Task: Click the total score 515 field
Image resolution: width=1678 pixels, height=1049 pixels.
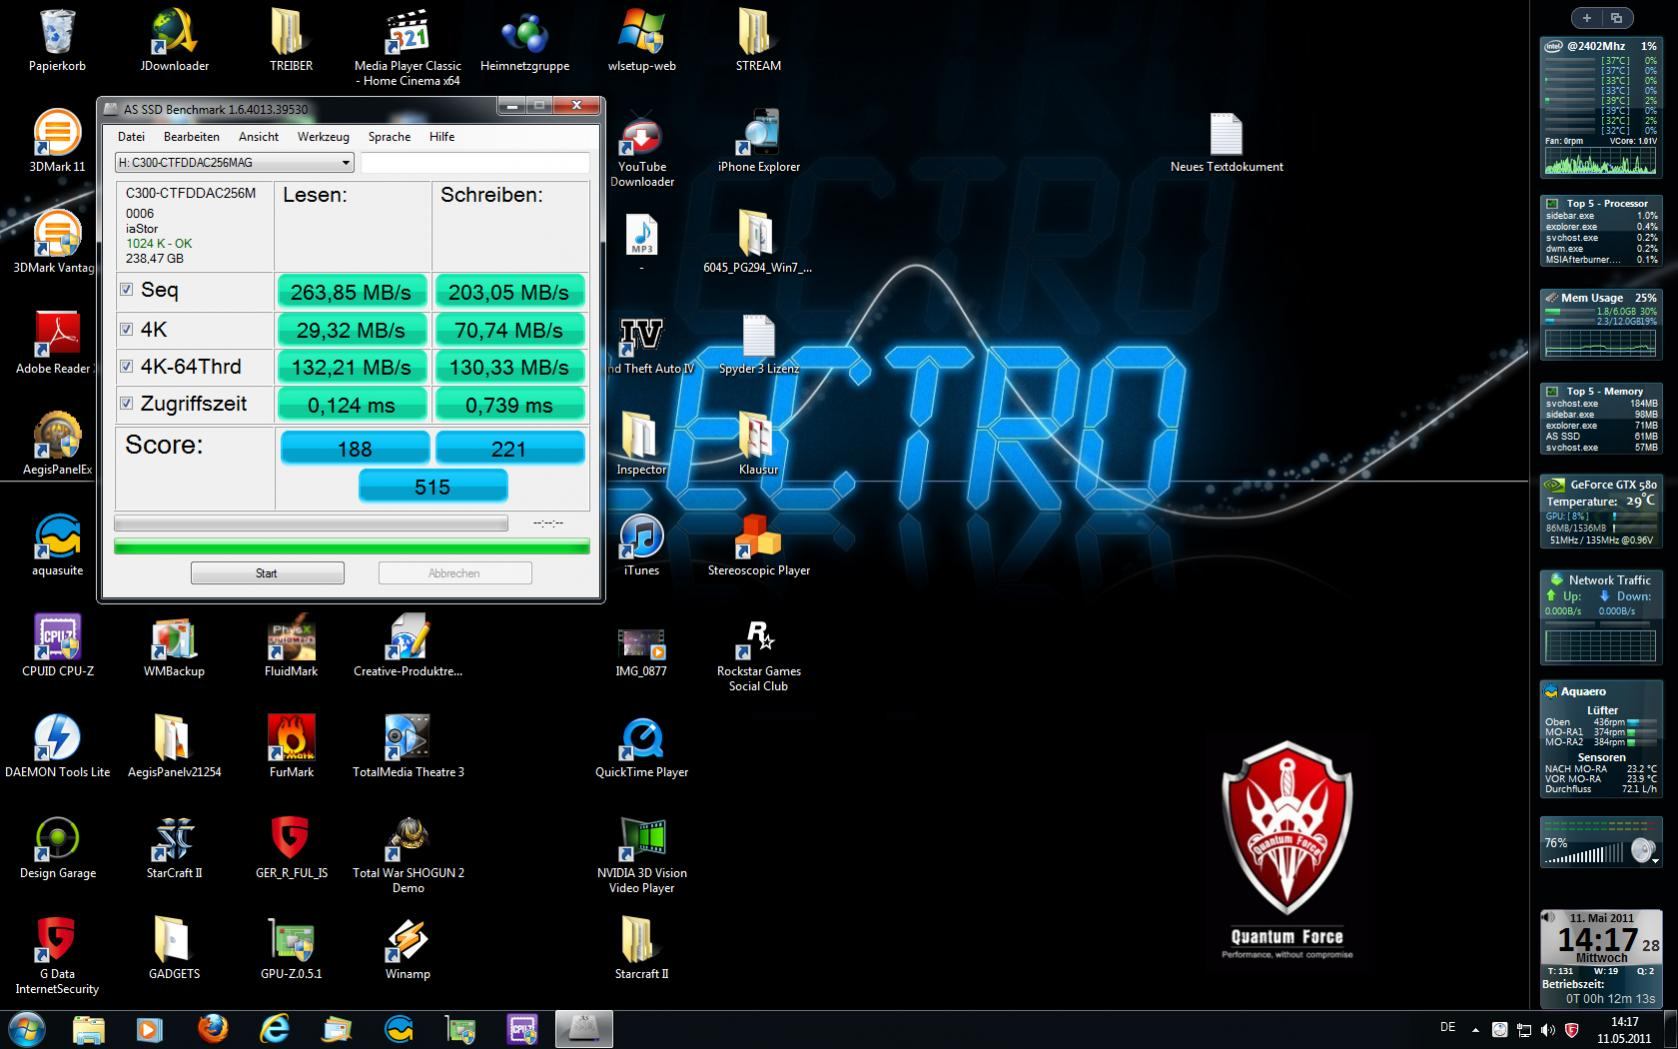Action: (x=433, y=487)
